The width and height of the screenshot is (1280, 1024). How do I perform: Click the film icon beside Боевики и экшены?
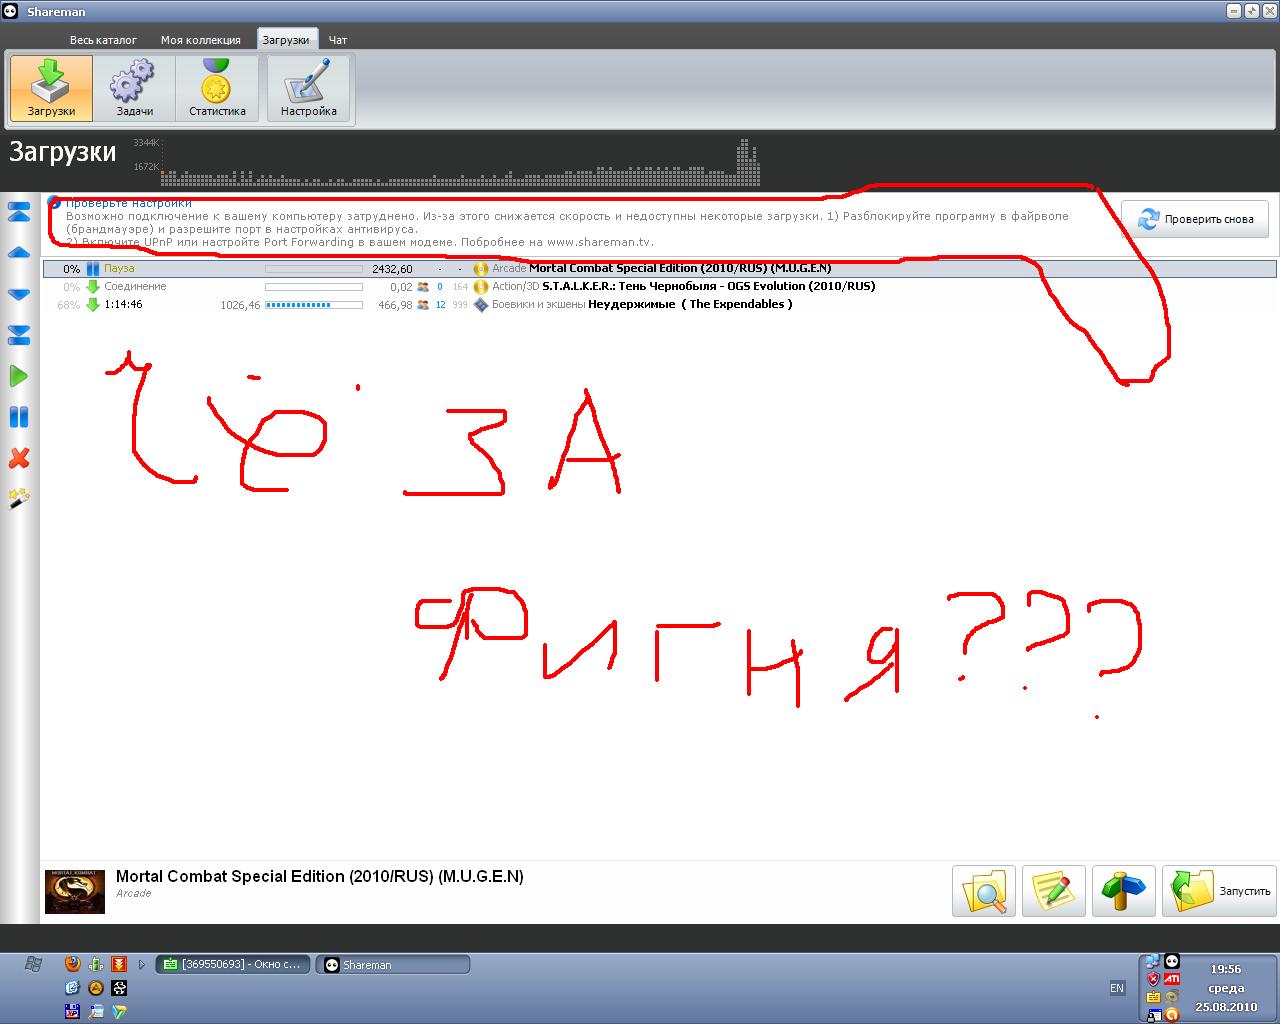(481, 304)
